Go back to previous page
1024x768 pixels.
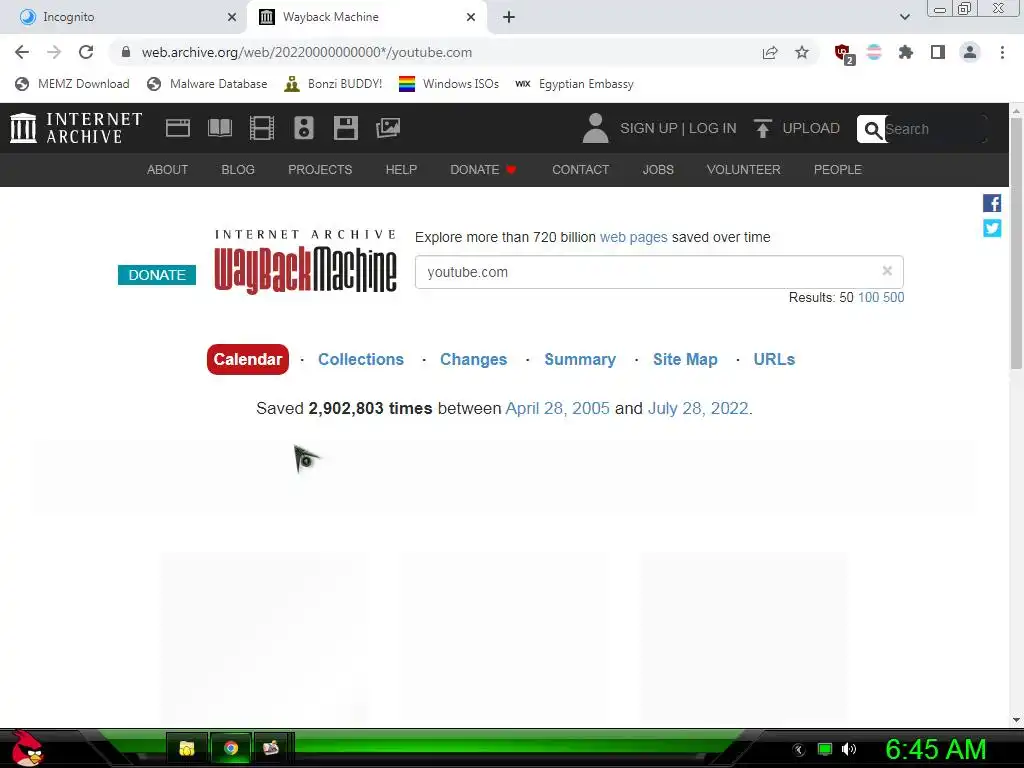coord(22,52)
